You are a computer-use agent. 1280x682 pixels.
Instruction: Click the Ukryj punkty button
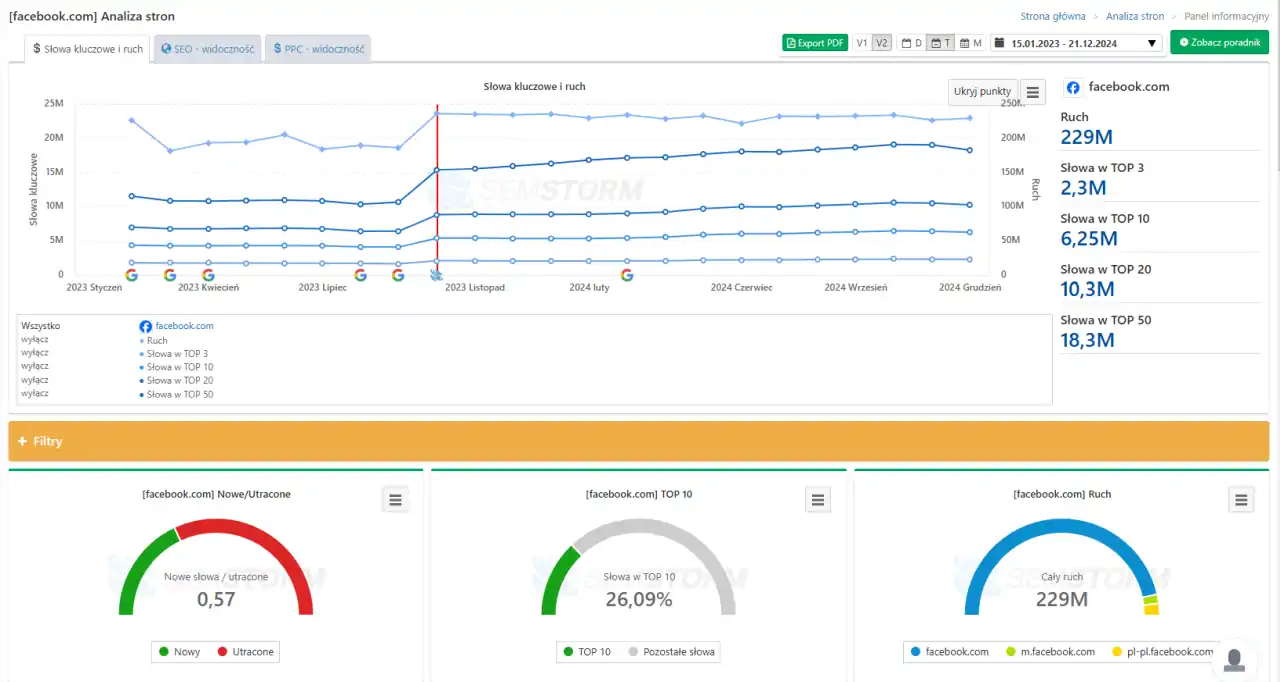pos(982,91)
